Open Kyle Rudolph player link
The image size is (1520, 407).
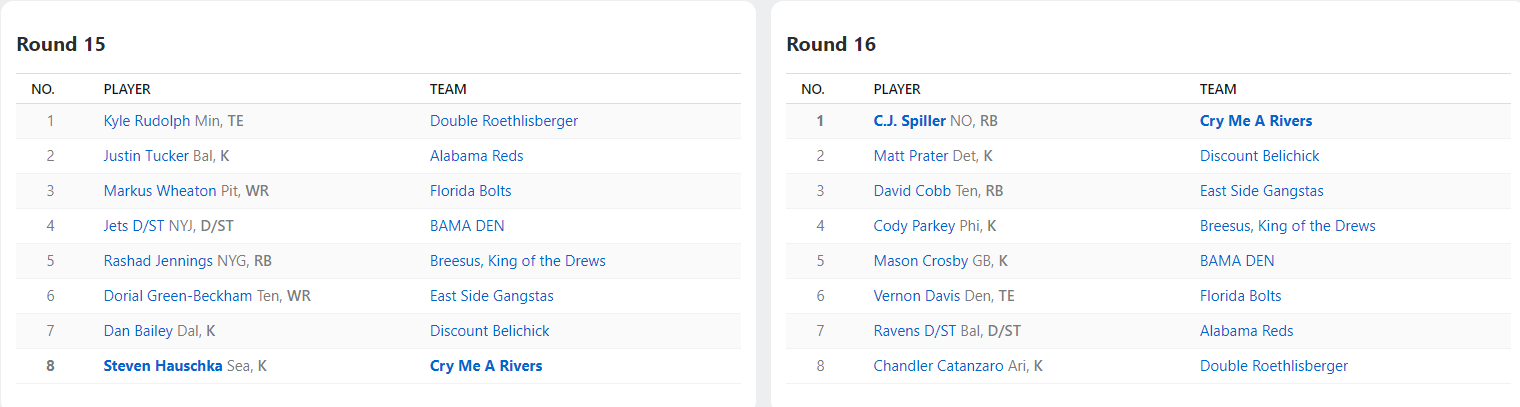[x=146, y=121]
